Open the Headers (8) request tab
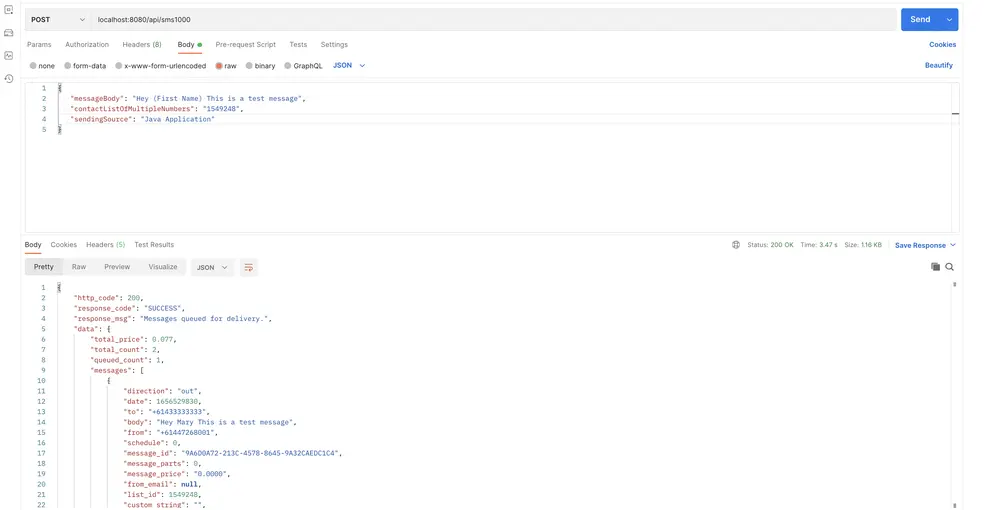This screenshot has height=510, width=984. pos(142,45)
